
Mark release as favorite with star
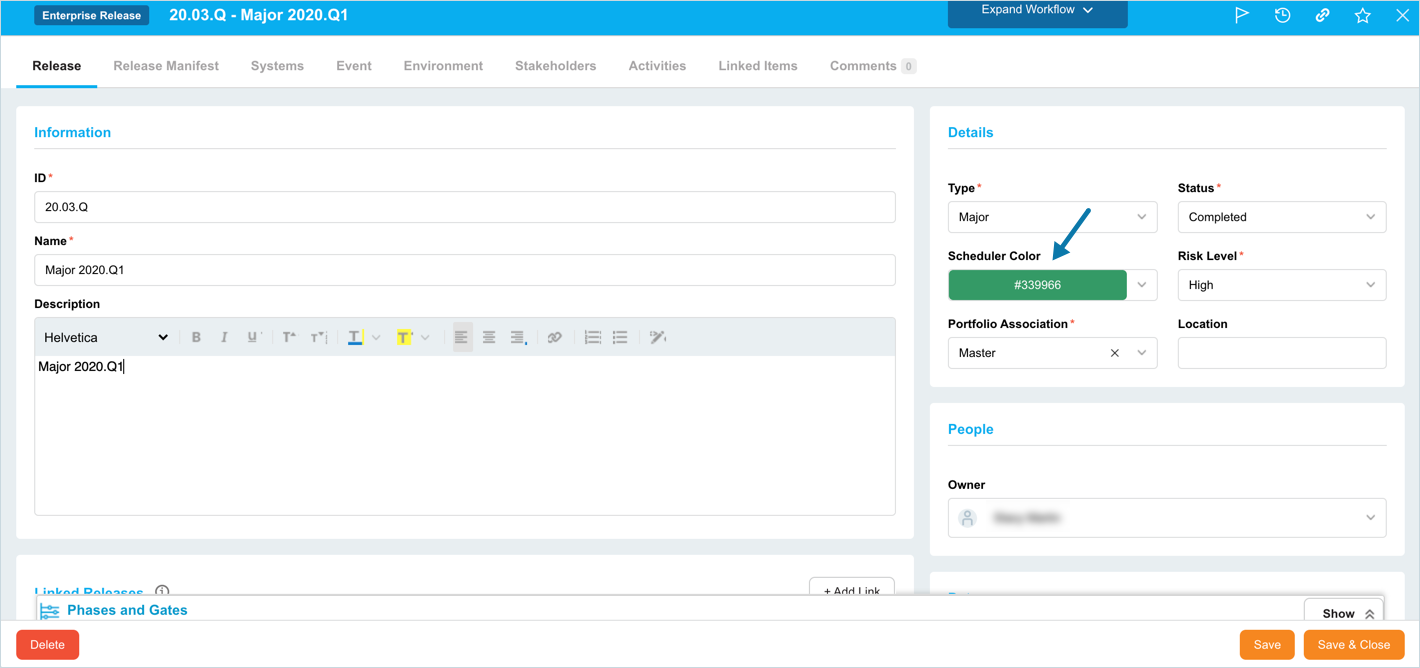1362,15
